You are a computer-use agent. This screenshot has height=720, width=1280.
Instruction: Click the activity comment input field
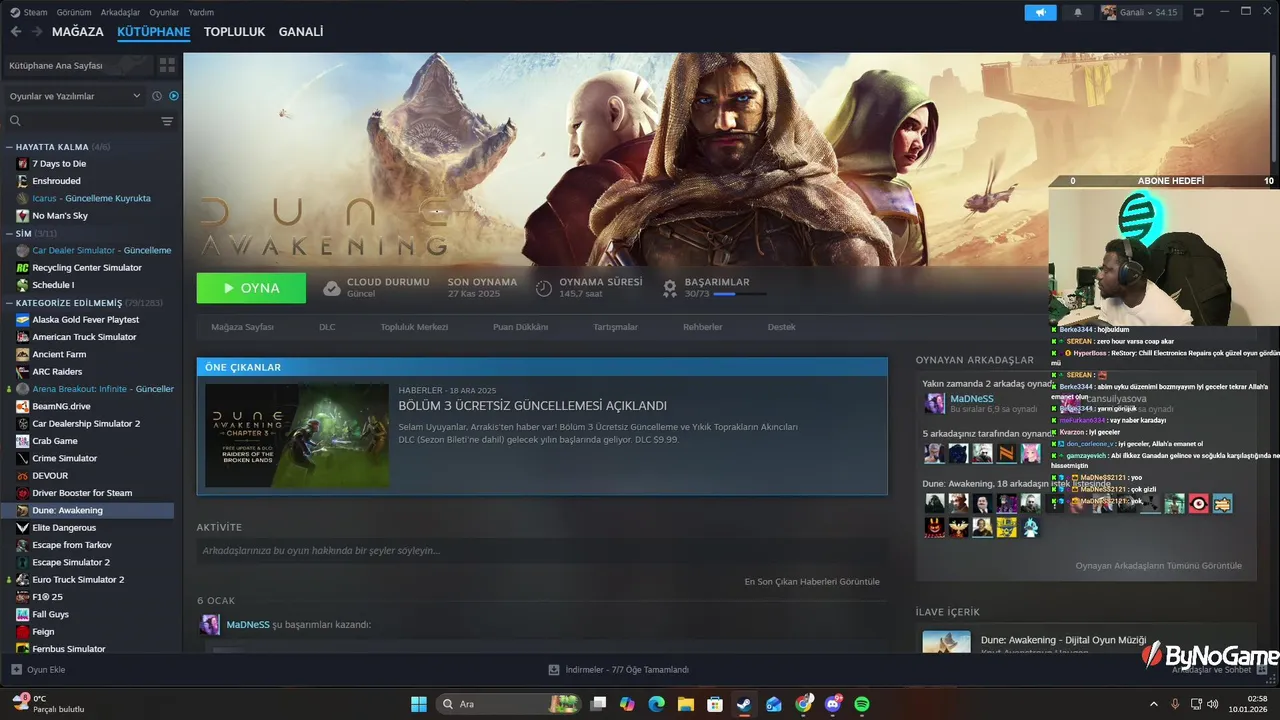(541, 551)
